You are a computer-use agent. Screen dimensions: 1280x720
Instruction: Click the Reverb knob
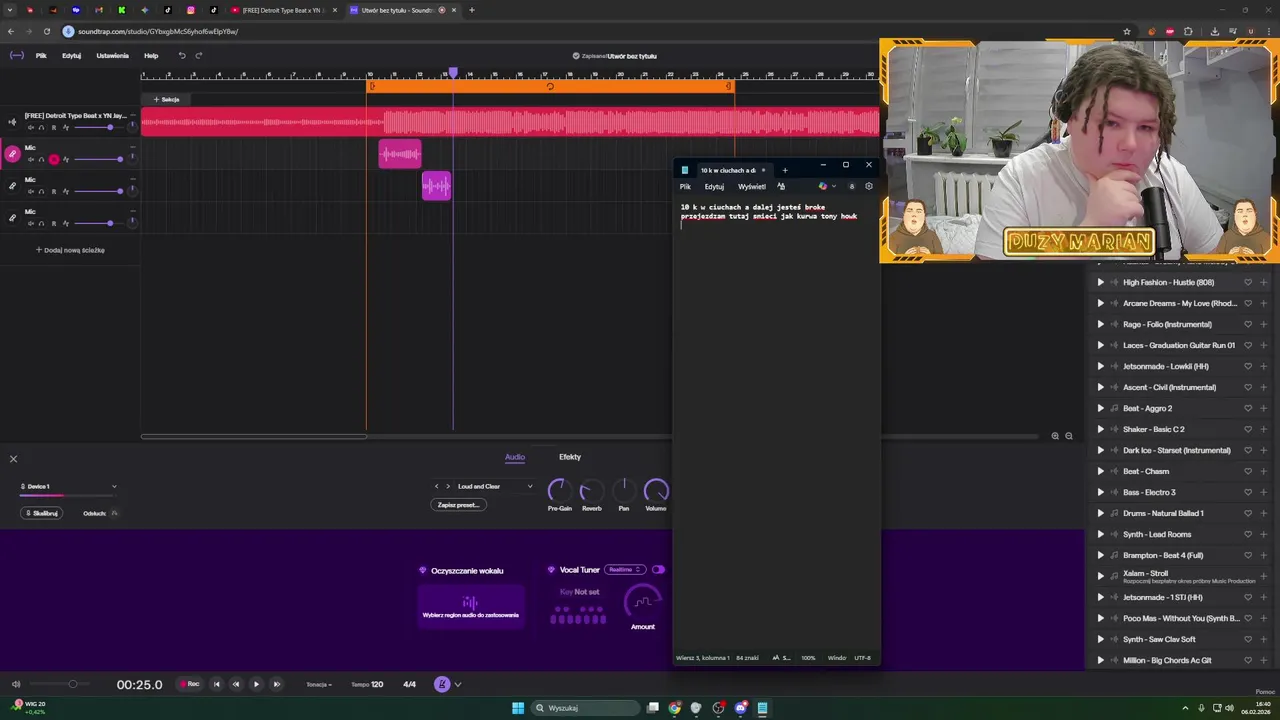click(592, 490)
